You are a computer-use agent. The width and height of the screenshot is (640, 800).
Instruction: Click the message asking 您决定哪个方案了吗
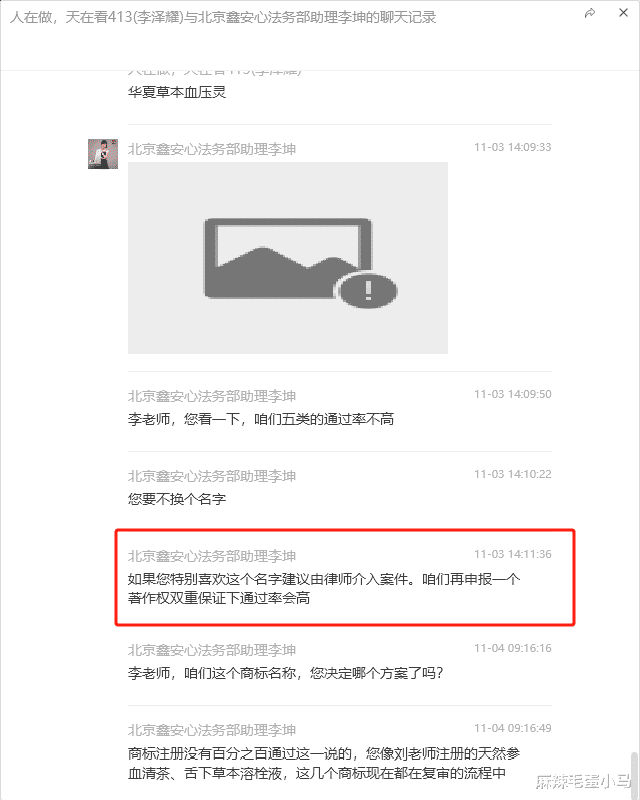[x=285, y=673]
